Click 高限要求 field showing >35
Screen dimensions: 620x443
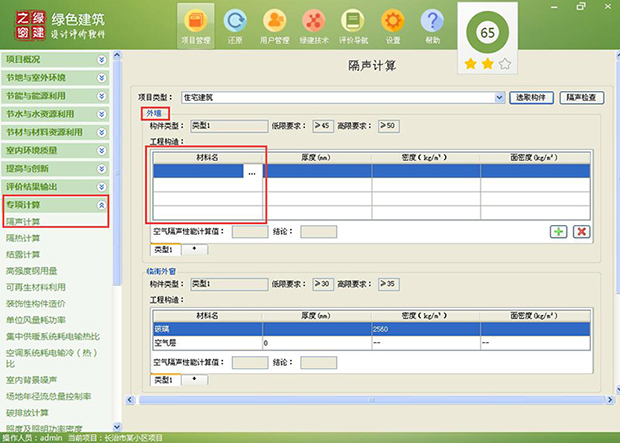[x=388, y=284]
